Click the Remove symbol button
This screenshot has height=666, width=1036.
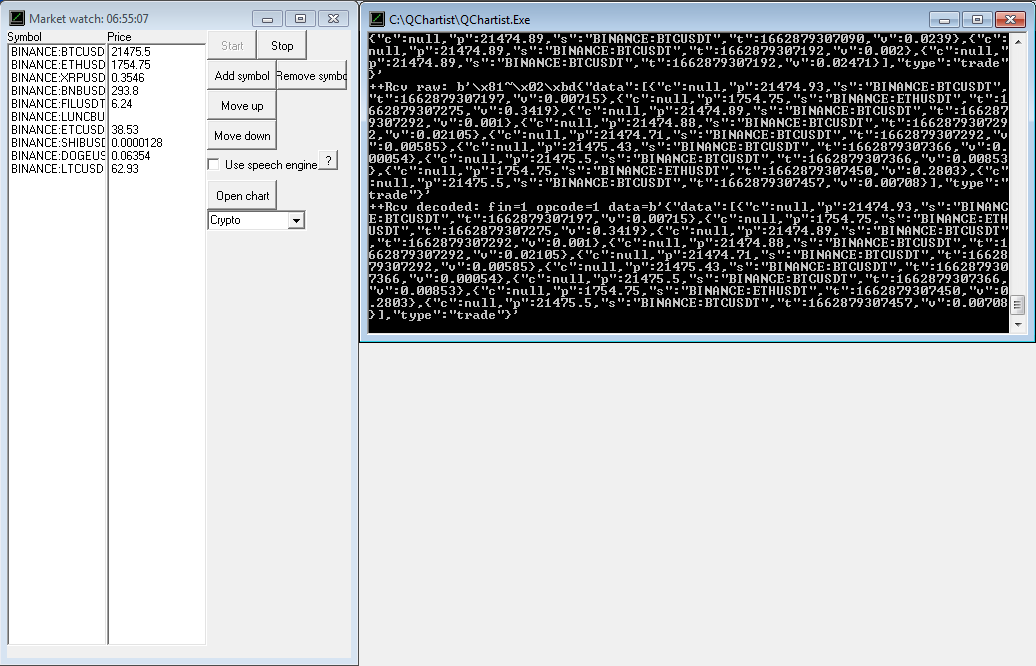(311, 76)
